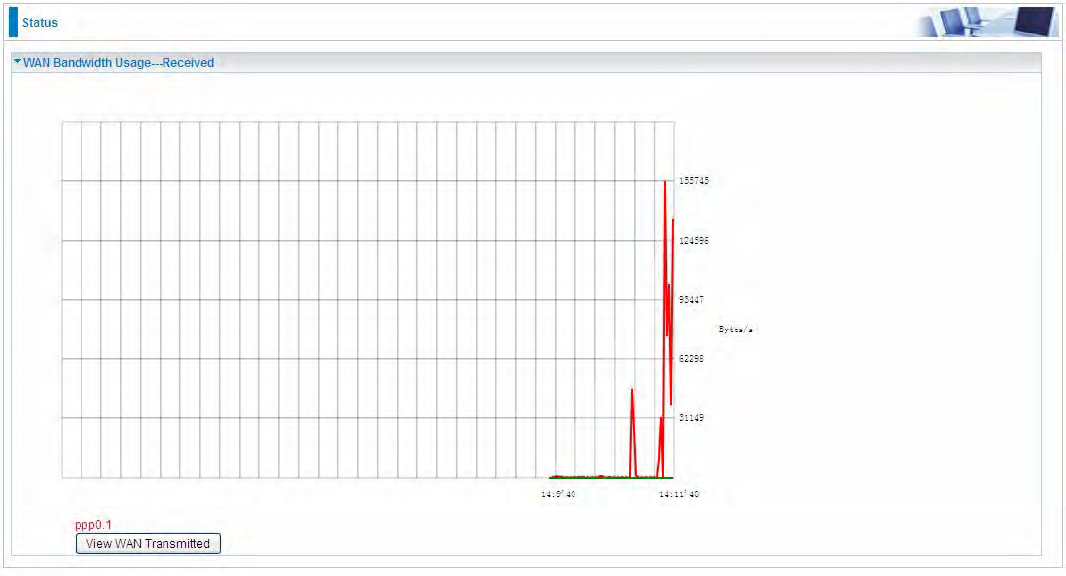Click the blue bar beside Status
Viewport: 1066px width, 576px height.
coord(13,22)
